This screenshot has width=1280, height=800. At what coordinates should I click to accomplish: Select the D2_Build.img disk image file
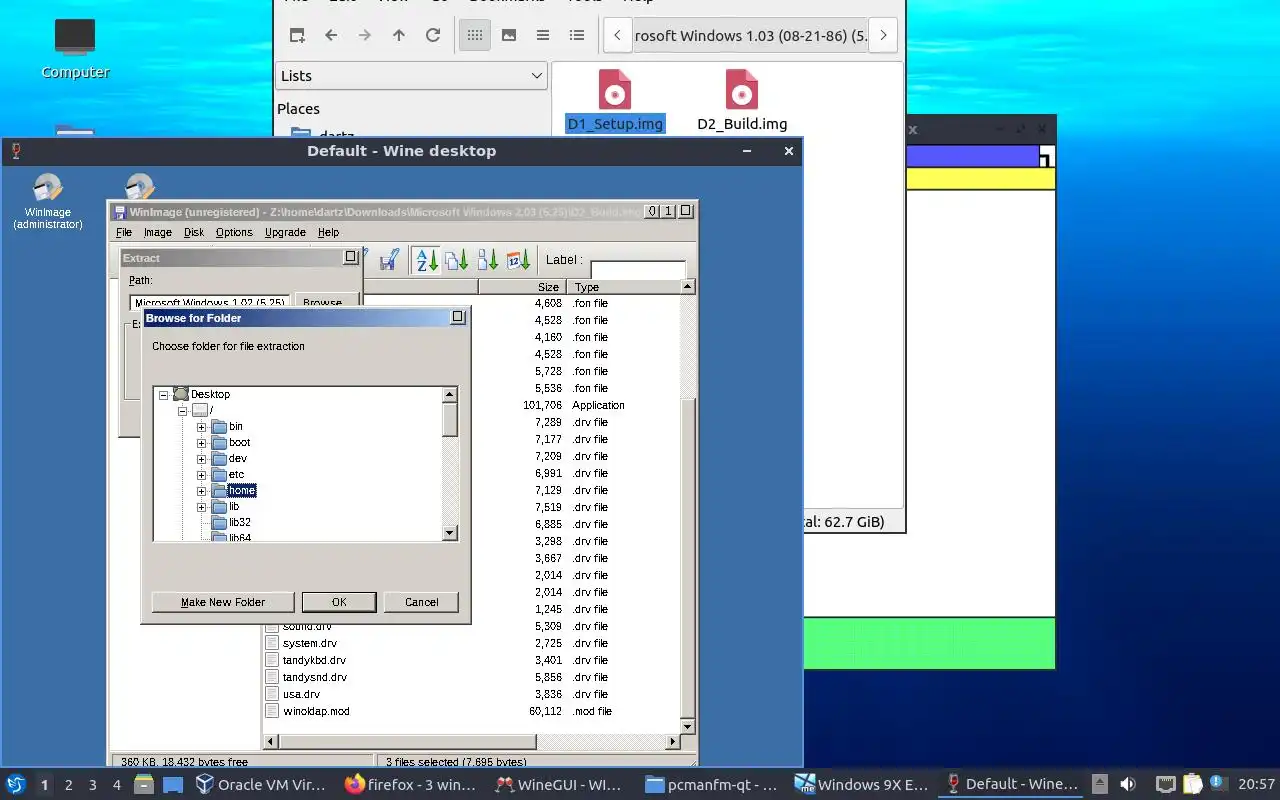(x=742, y=100)
